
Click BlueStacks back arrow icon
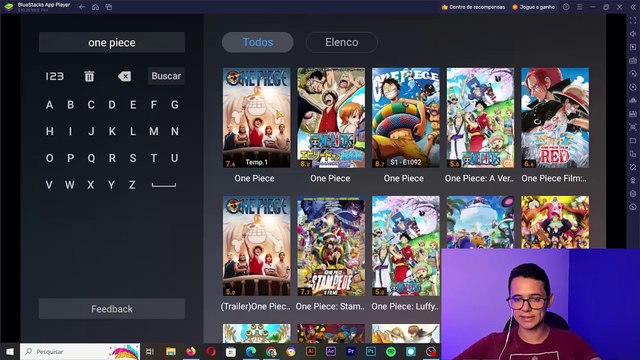(x=82, y=7)
